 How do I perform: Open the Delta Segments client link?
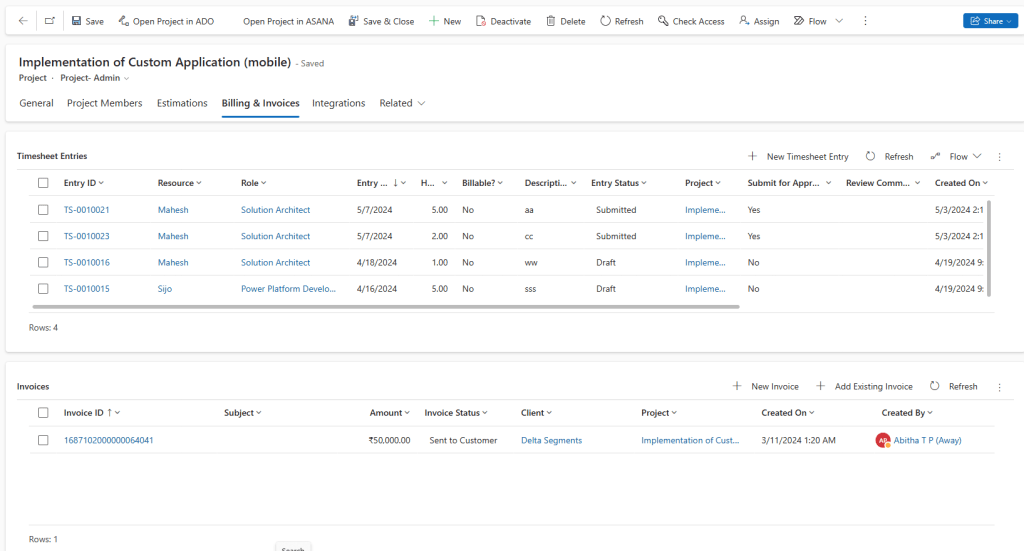coord(551,440)
